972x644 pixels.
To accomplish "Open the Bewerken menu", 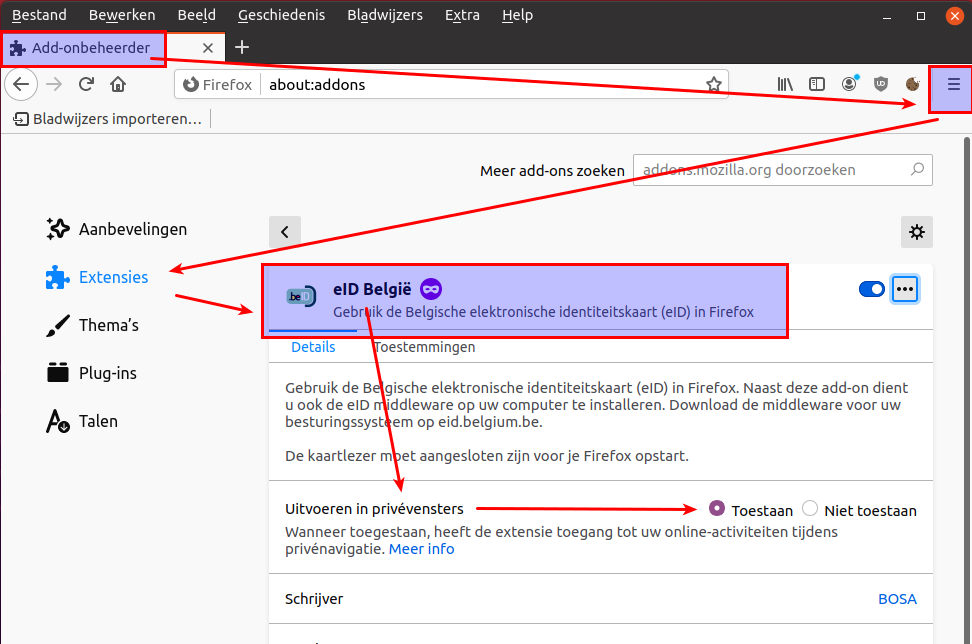I will 122,15.
